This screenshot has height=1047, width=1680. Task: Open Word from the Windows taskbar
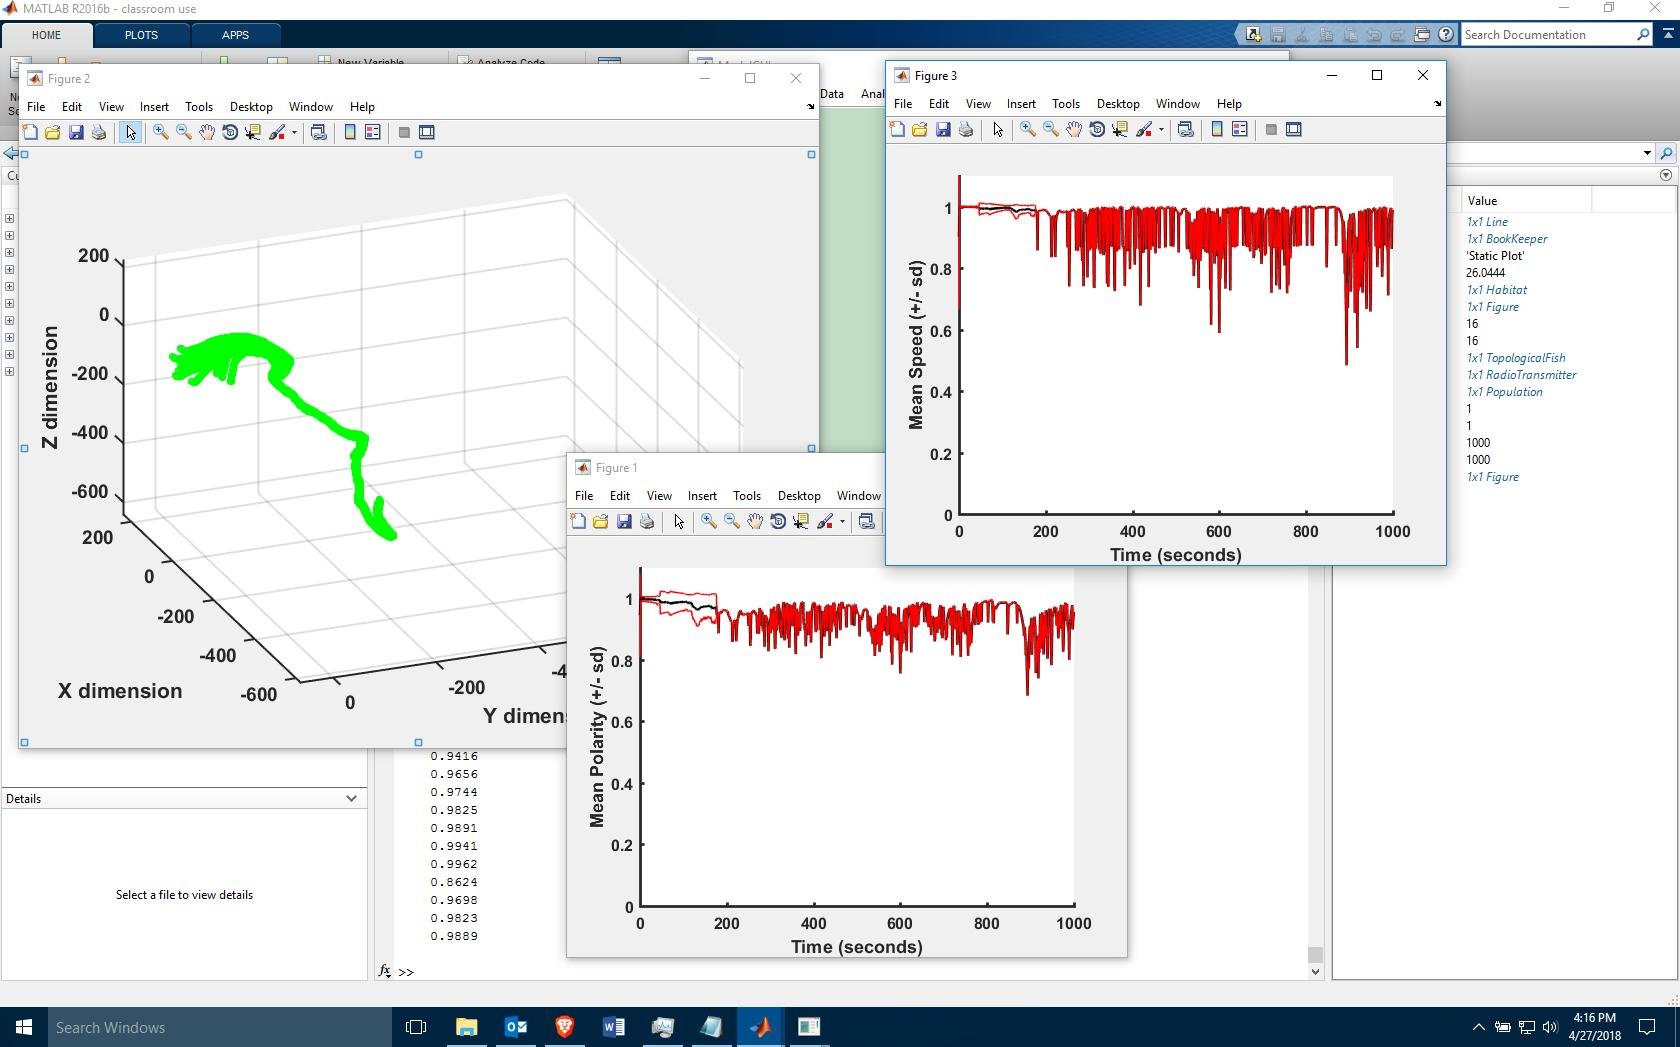click(613, 1027)
